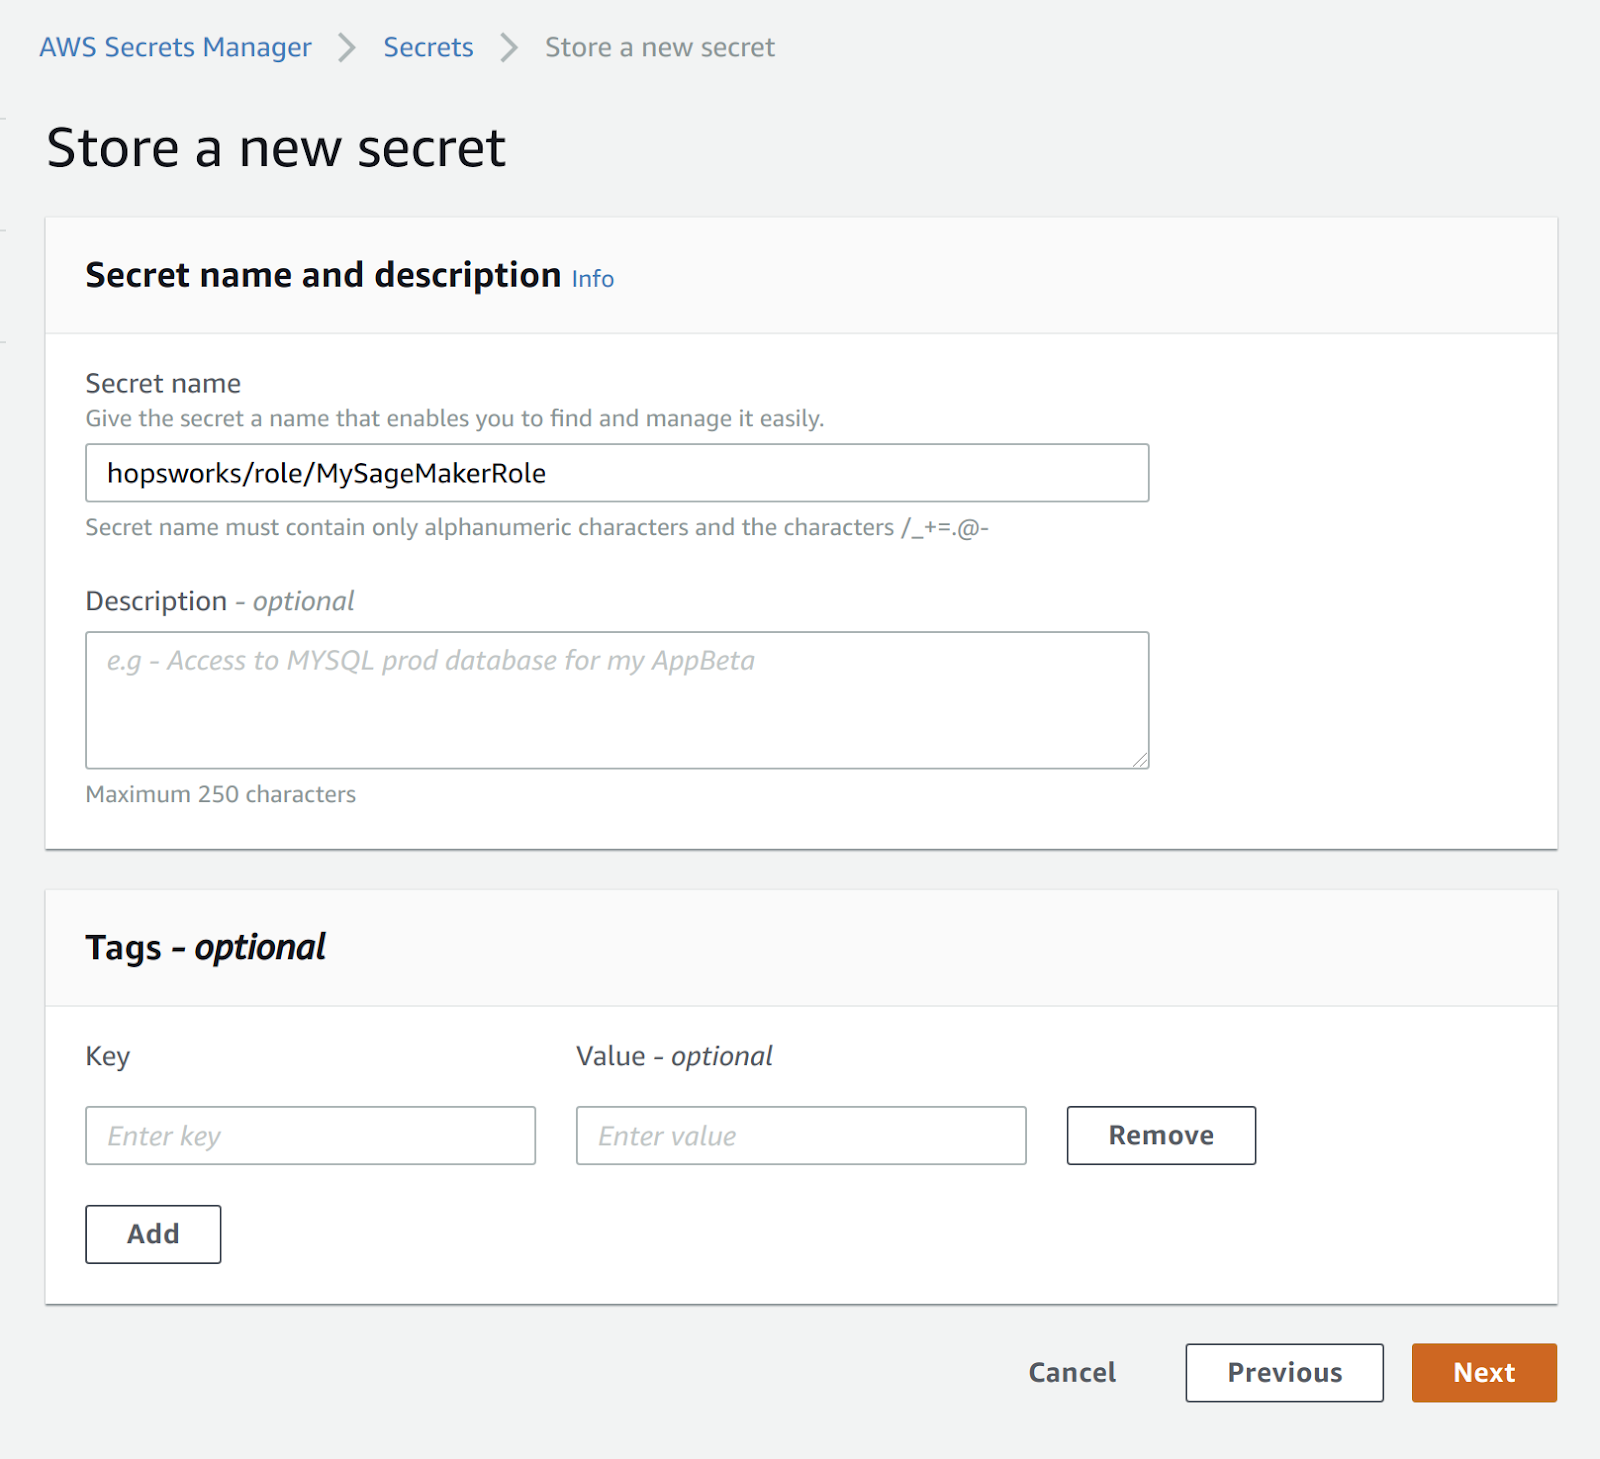The height and width of the screenshot is (1459, 1600).
Task: Click the Secret name and description heading
Action: pyautogui.click(x=323, y=275)
